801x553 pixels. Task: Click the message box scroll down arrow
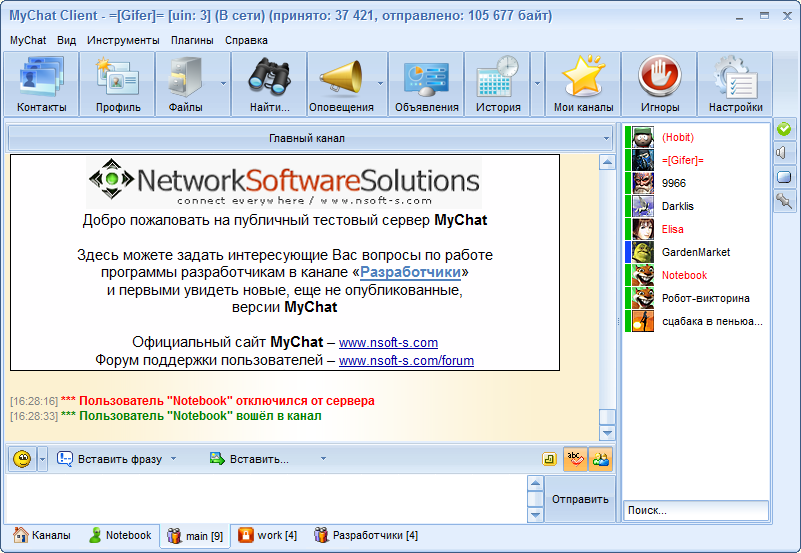[x=535, y=514]
